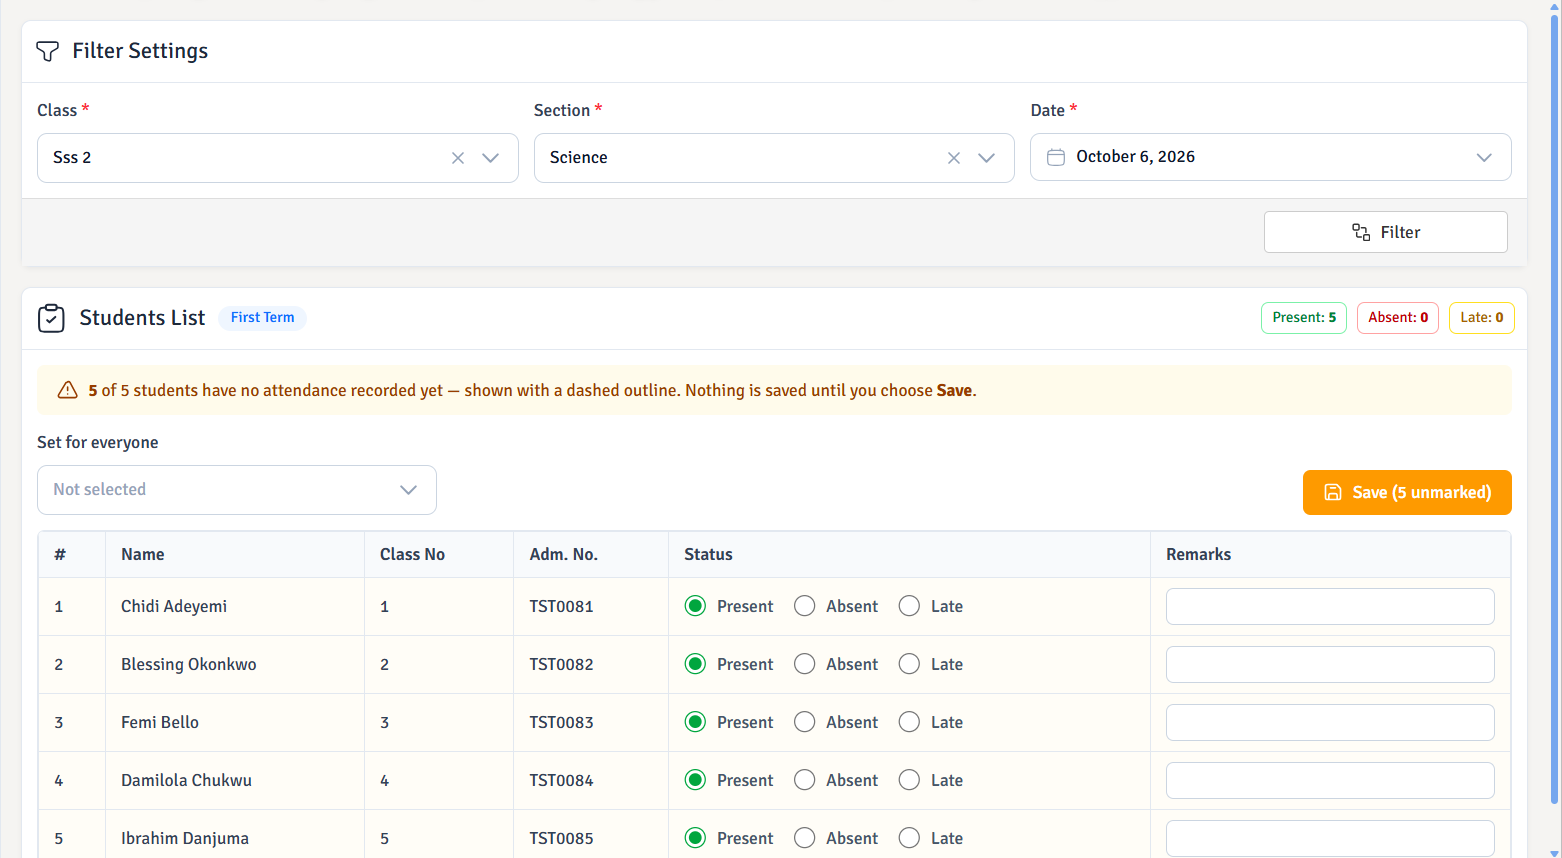The height and width of the screenshot is (858, 1562).
Task: Click the Remarks field for Blessing Okonkwo
Action: click(x=1330, y=665)
